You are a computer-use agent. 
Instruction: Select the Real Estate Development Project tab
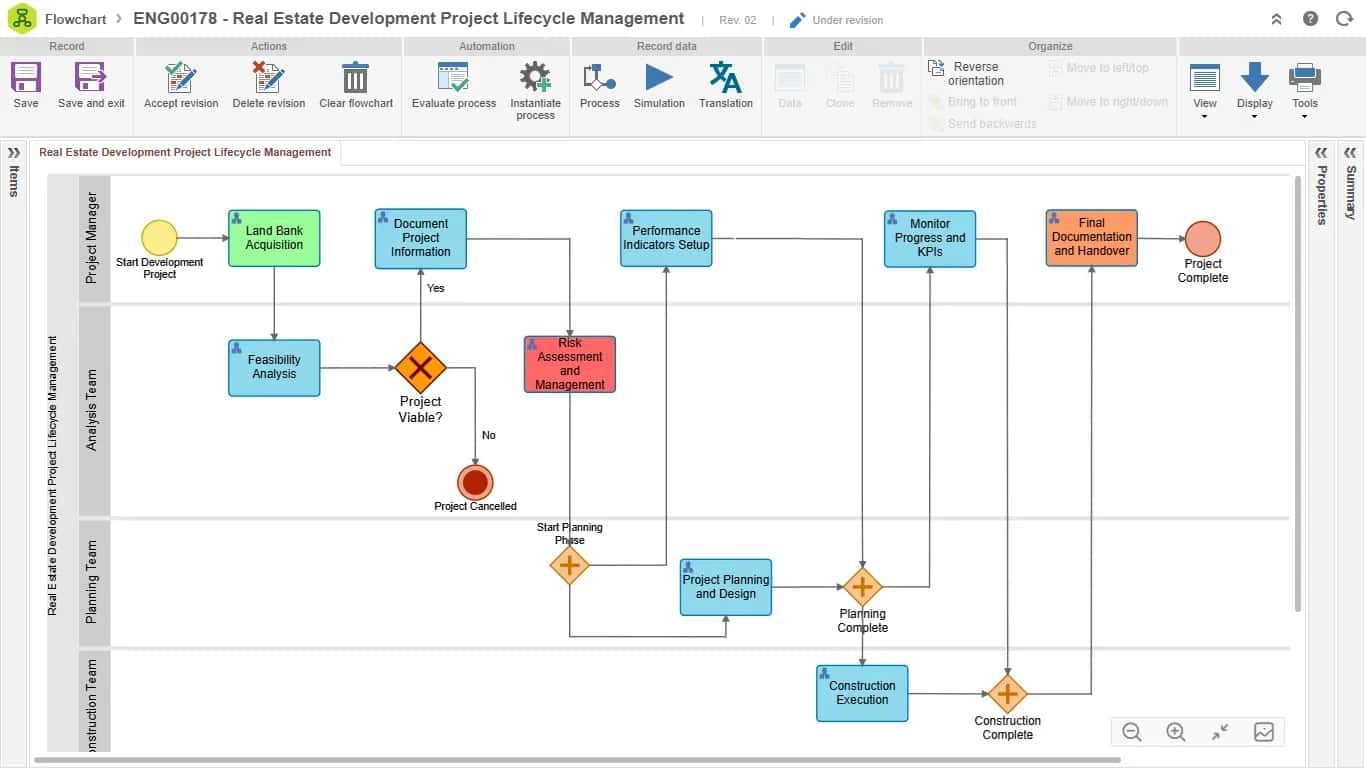click(x=185, y=152)
